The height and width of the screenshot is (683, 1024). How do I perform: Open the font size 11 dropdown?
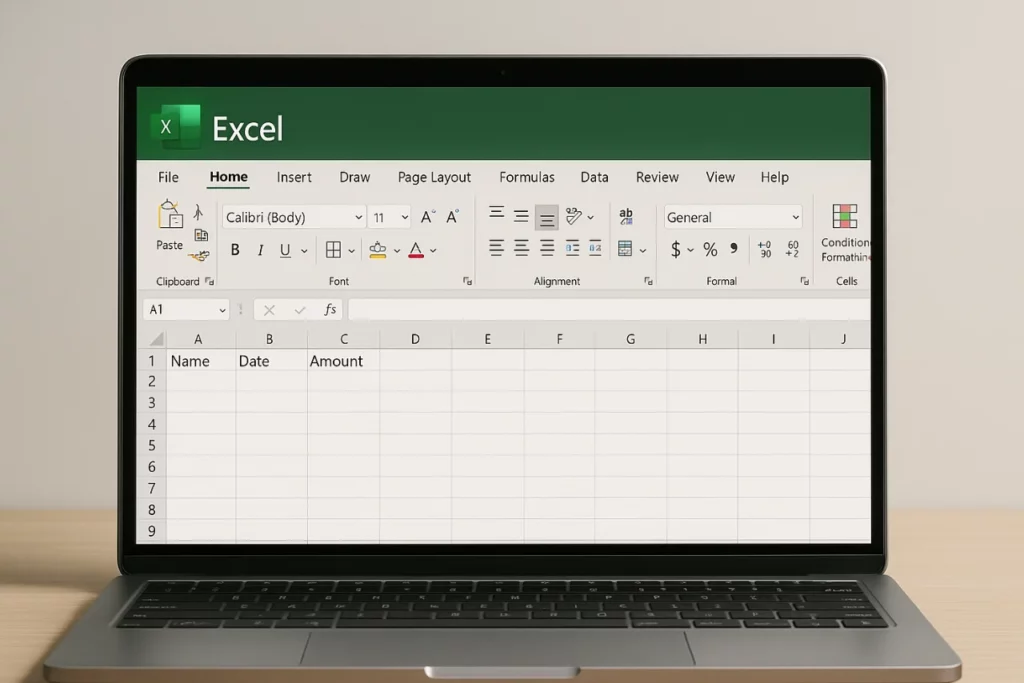pyautogui.click(x=389, y=217)
